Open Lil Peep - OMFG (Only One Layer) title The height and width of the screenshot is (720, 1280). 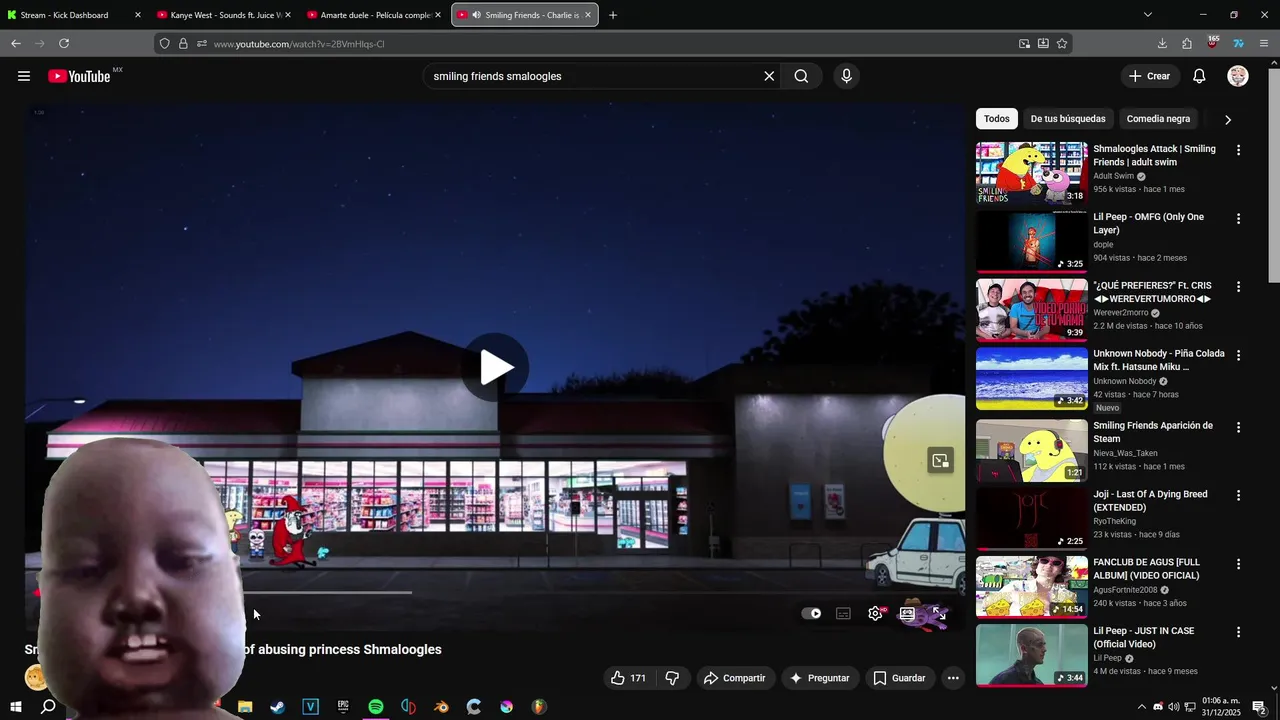[x=1148, y=223]
